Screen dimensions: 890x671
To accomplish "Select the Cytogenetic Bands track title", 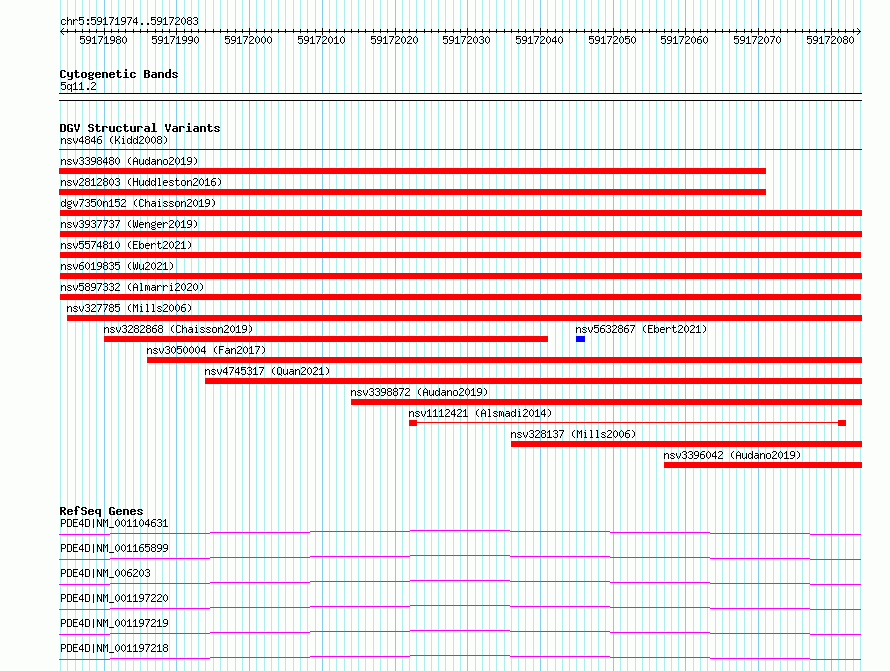I will (x=119, y=74).
